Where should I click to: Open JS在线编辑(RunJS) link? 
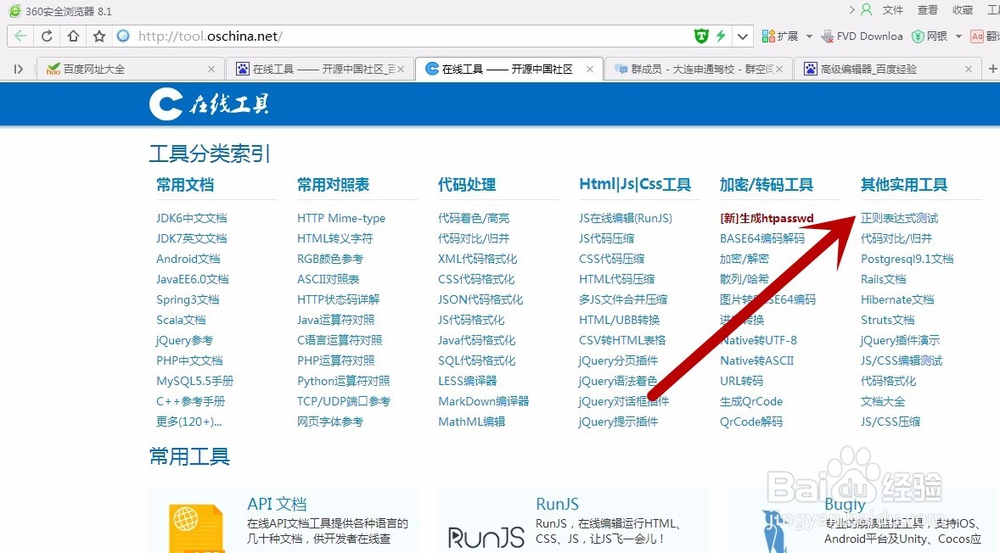(626, 218)
